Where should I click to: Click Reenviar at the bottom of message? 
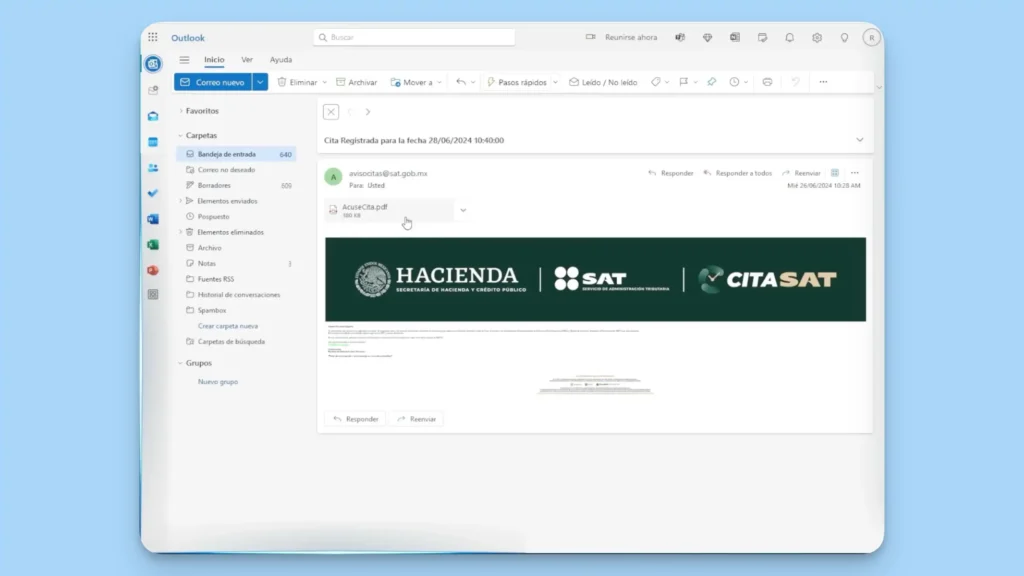417,419
